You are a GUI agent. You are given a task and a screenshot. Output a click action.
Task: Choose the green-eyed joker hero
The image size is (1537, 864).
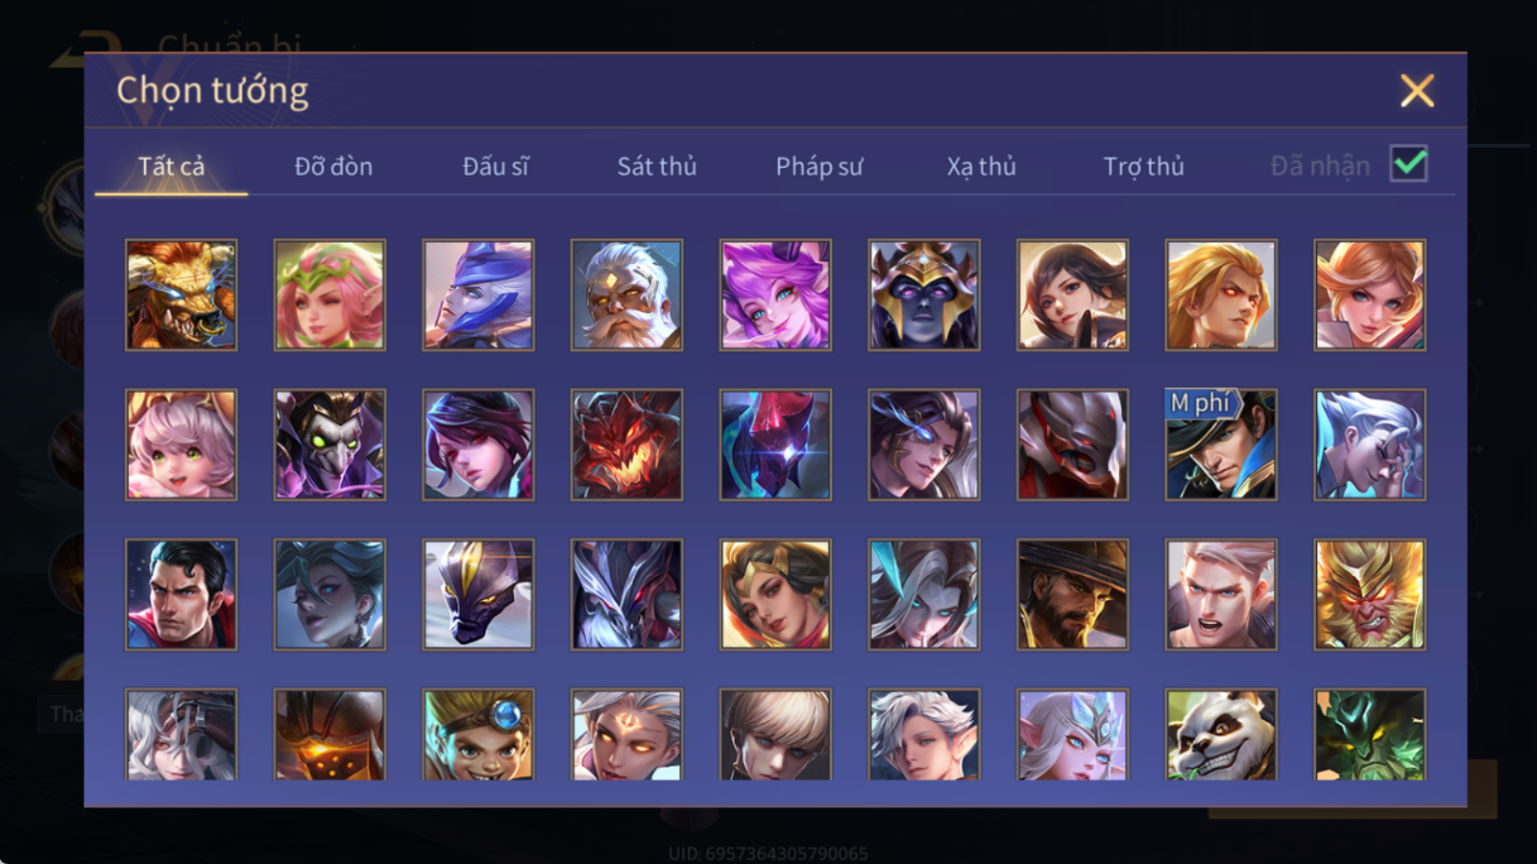(330, 445)
